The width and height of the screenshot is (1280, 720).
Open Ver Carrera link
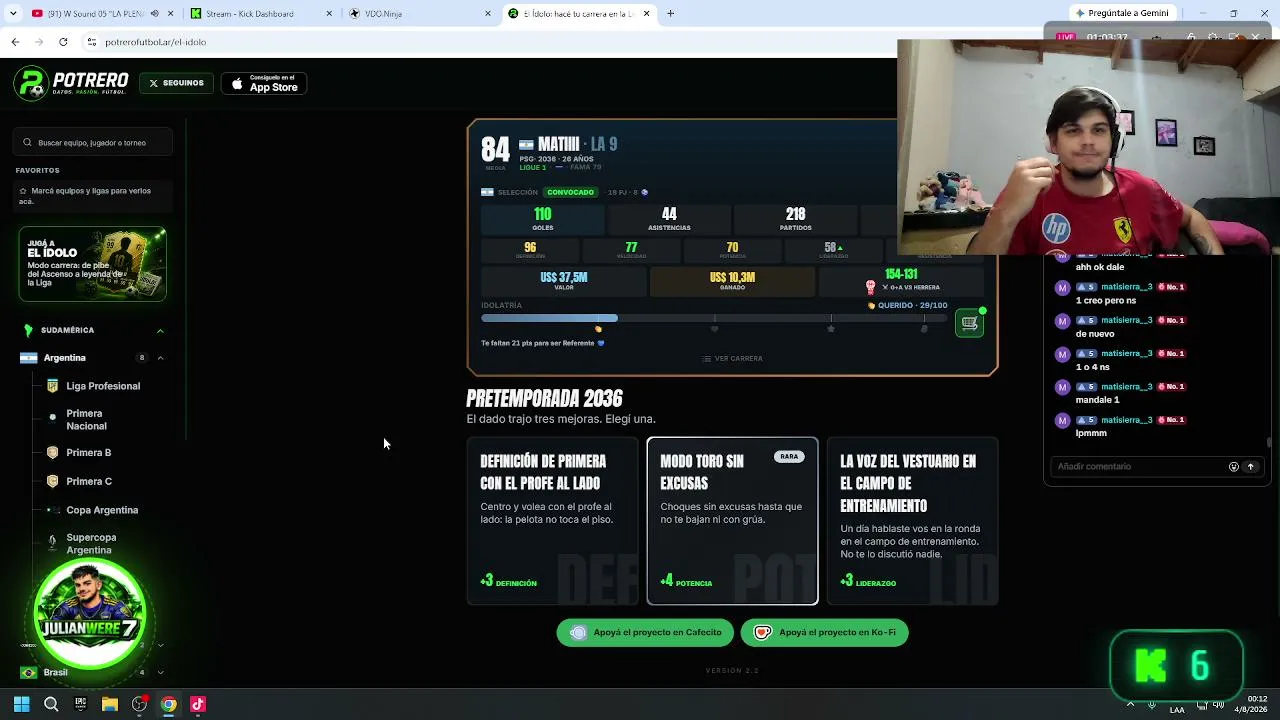point(732,358)
